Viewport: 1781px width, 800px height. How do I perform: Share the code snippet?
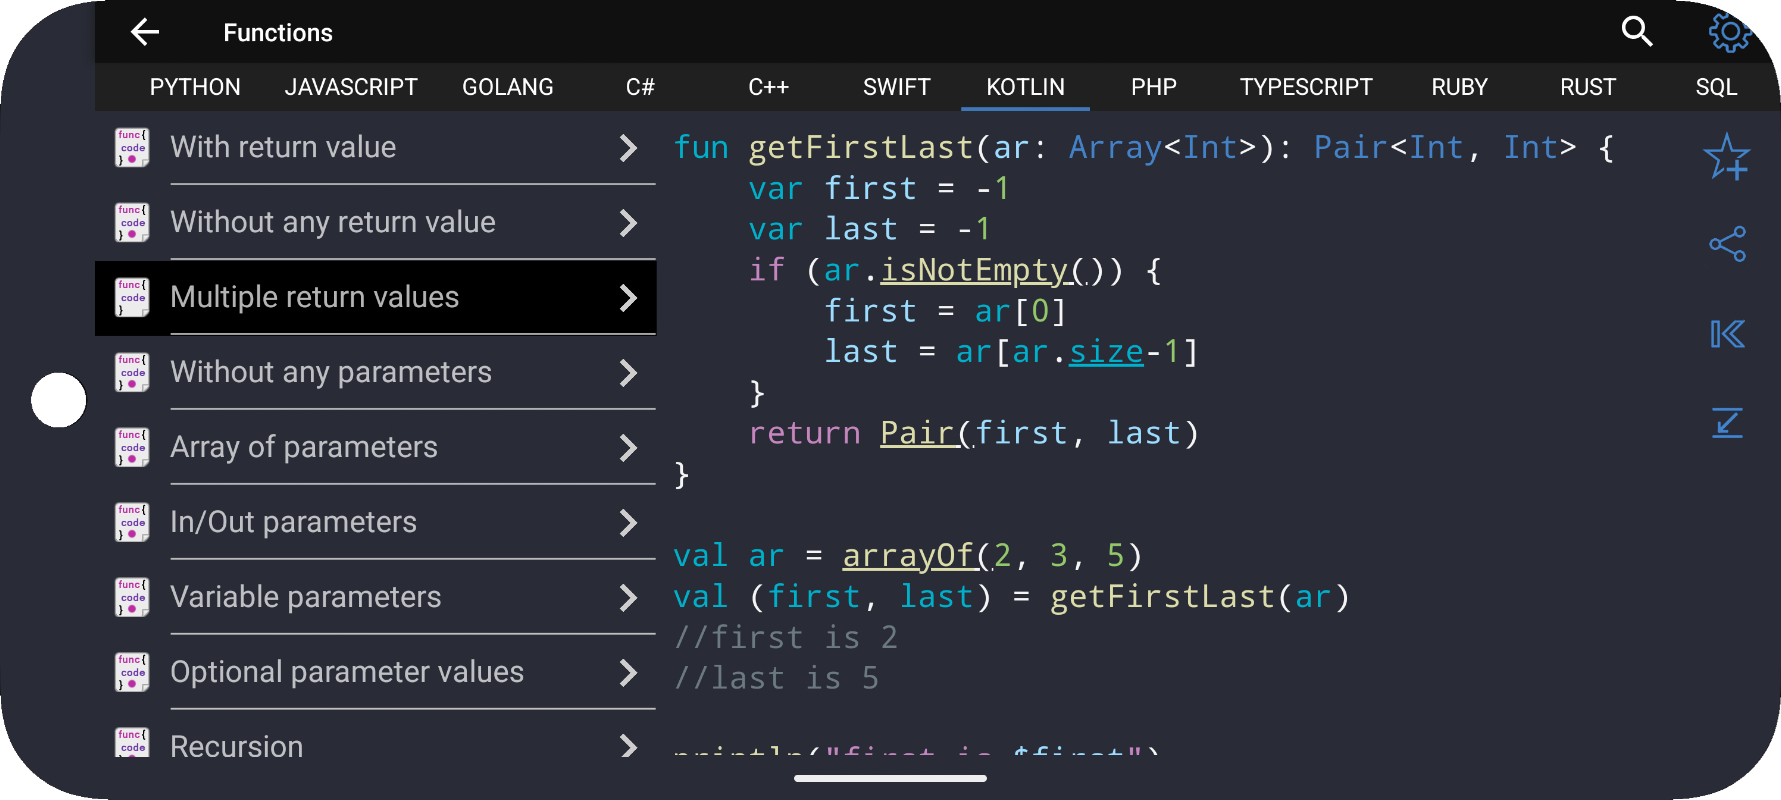coord(1727,244)
